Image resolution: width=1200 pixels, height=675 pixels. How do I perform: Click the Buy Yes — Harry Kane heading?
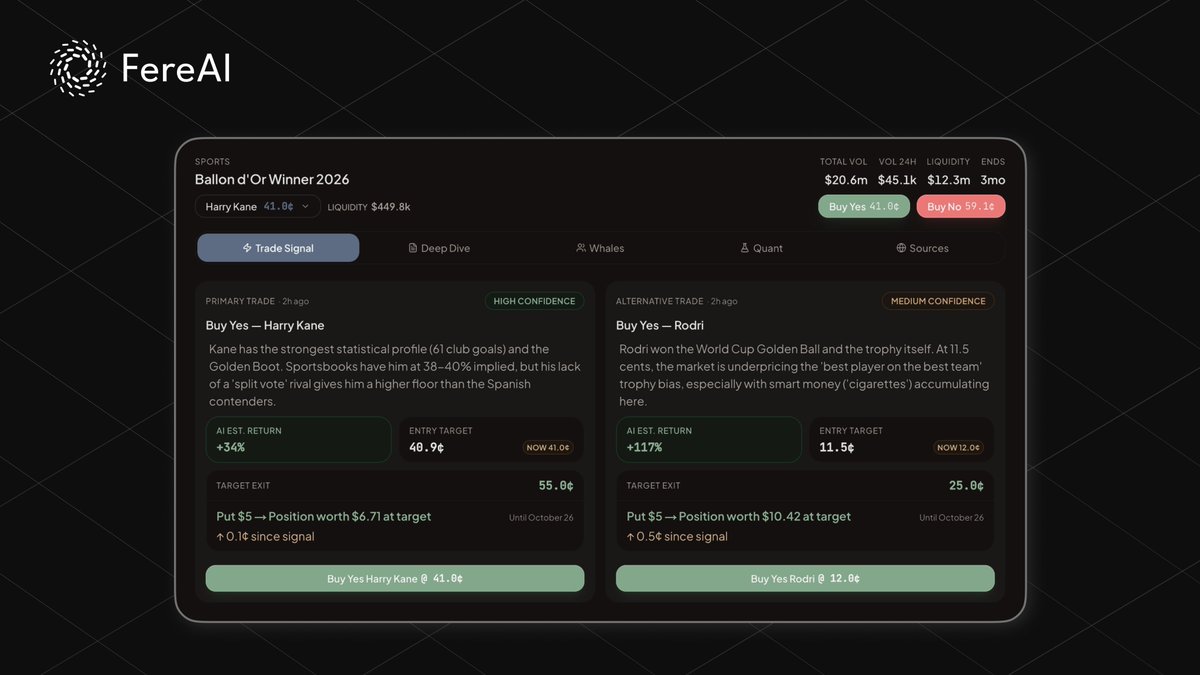(x=265, y=325)
